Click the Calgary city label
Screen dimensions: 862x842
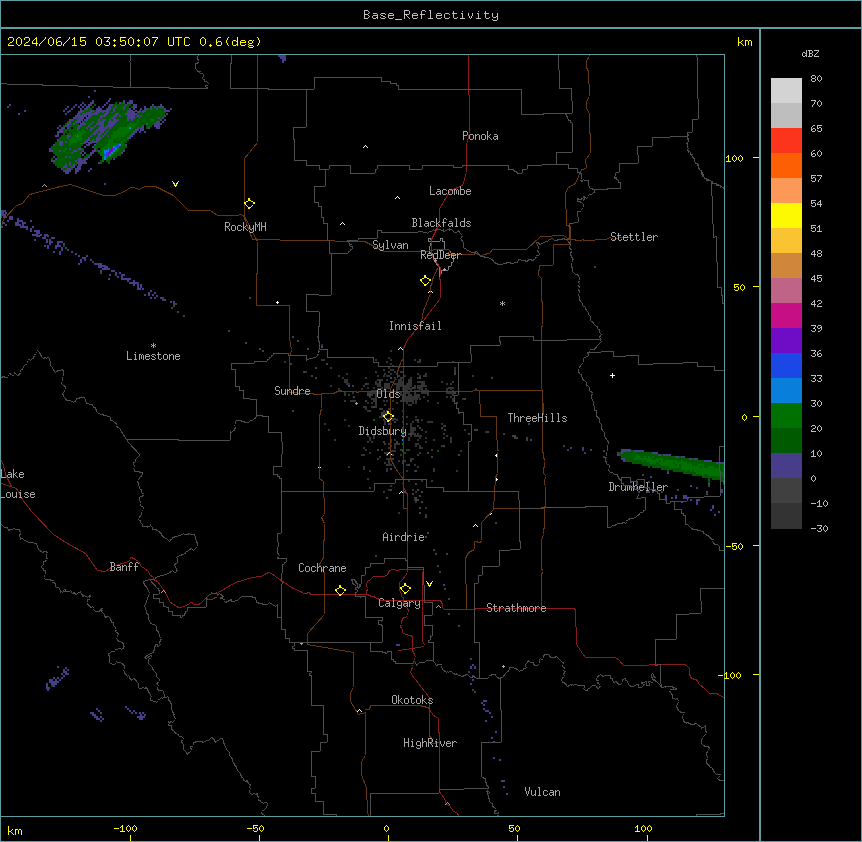[x=399, y=603]
